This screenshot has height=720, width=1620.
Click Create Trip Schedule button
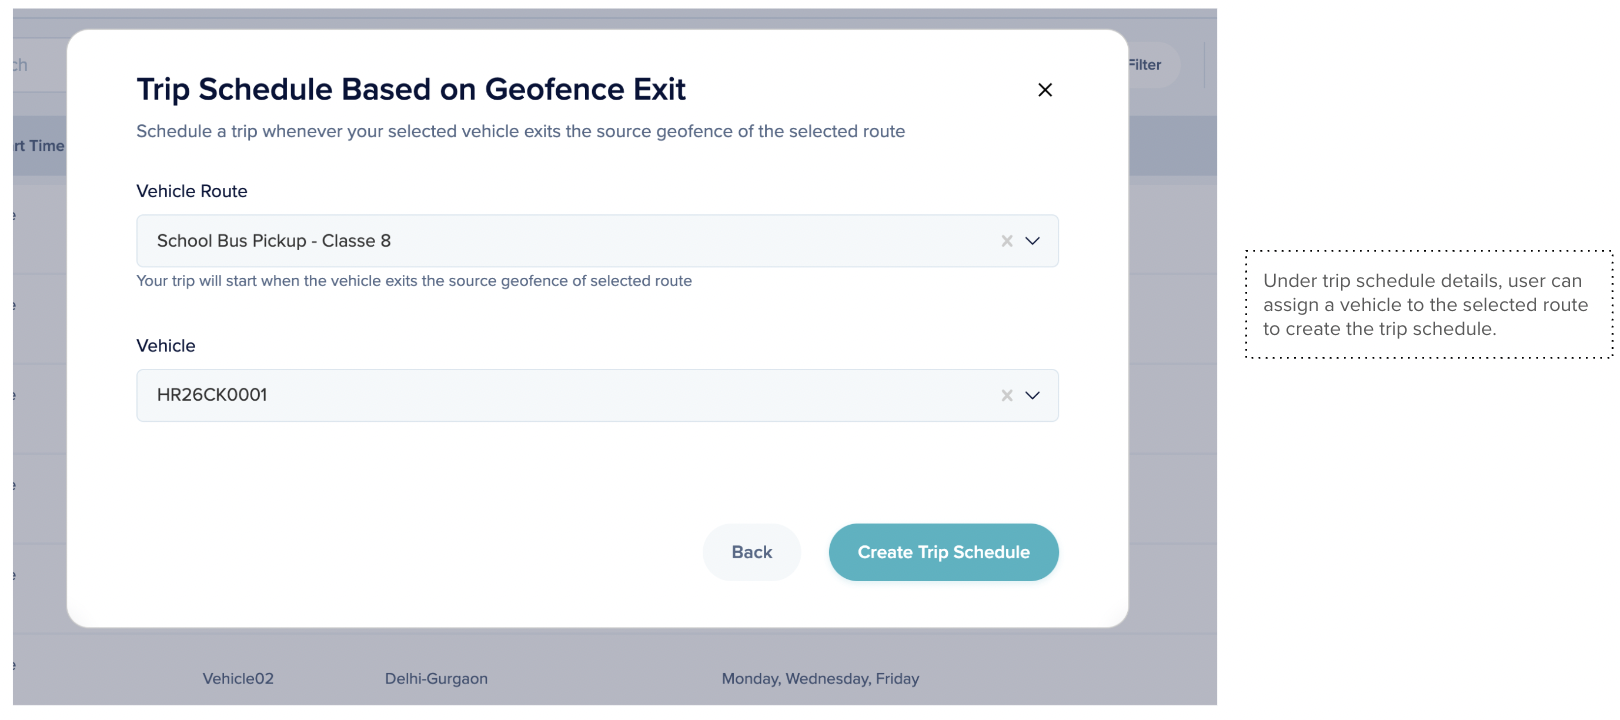click(943, 552)
